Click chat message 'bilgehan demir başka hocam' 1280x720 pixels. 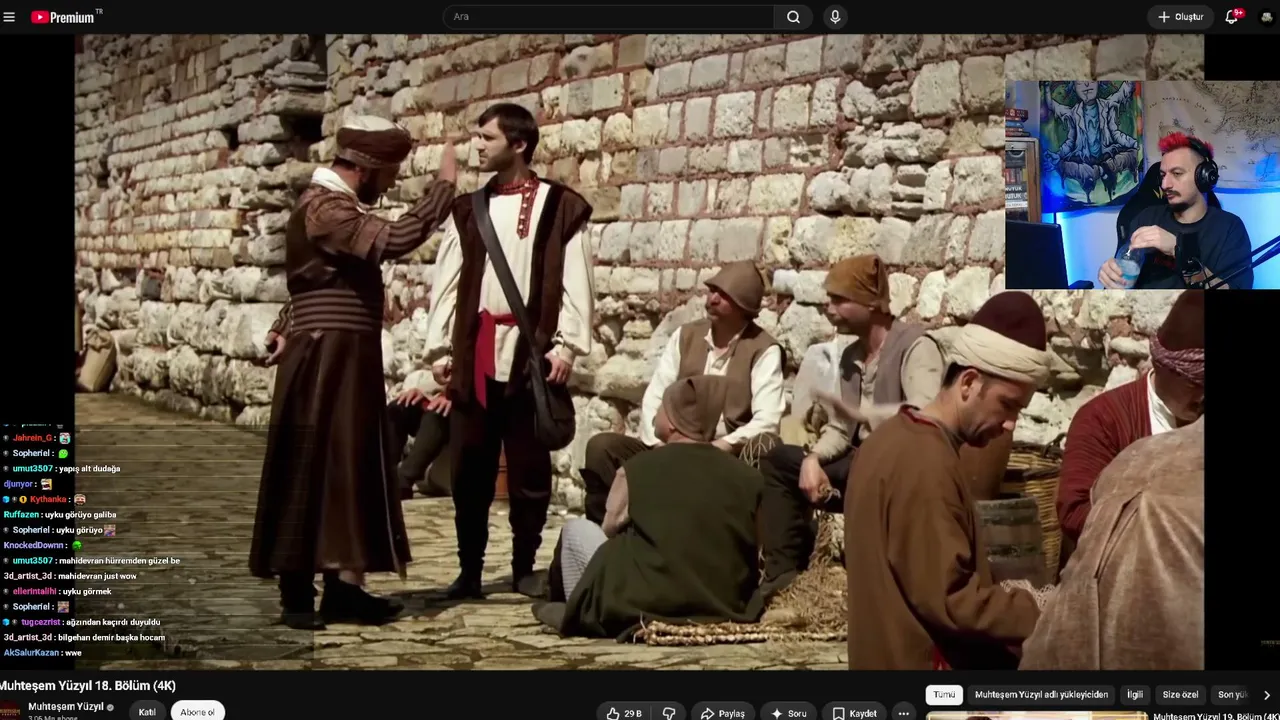point(111,637)
